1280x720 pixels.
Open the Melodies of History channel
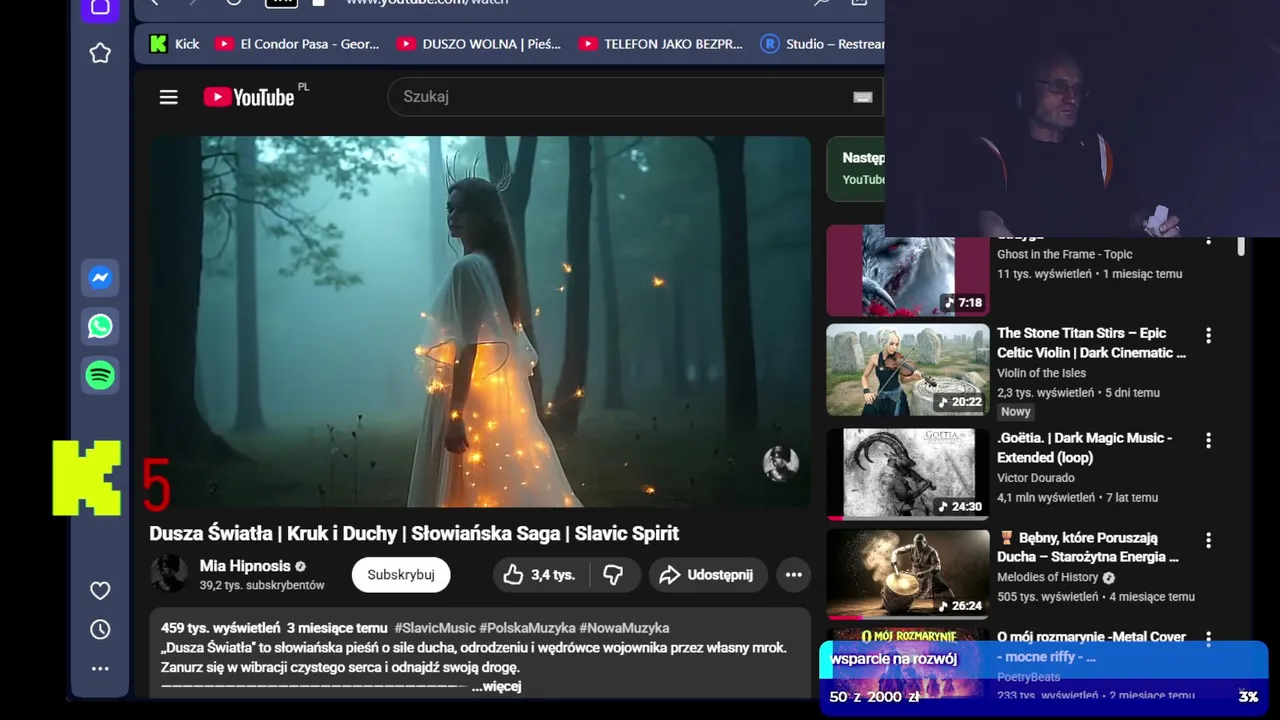(x=1048, y=577)
